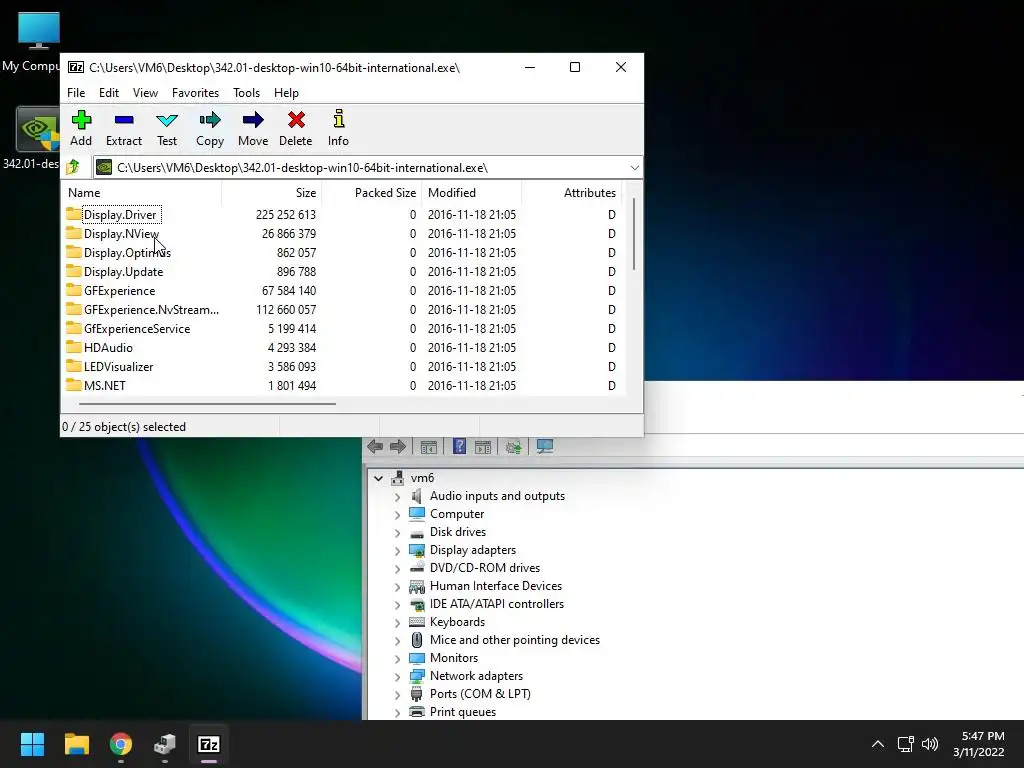Click the Add toolbar icon in 7-Zip
Image resolution: width=1024 pixels, height=768 pixels.
click(81, 128)
